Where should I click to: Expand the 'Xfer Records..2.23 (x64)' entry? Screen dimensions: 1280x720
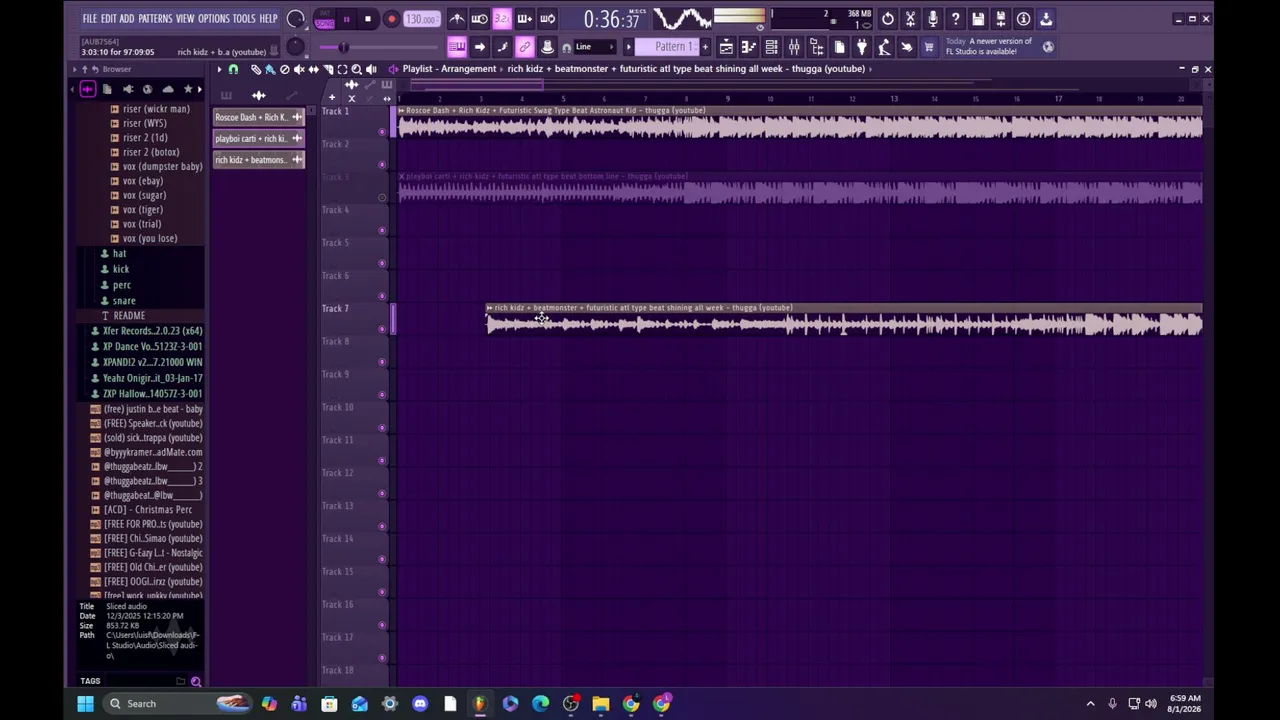tap(152, 331)
